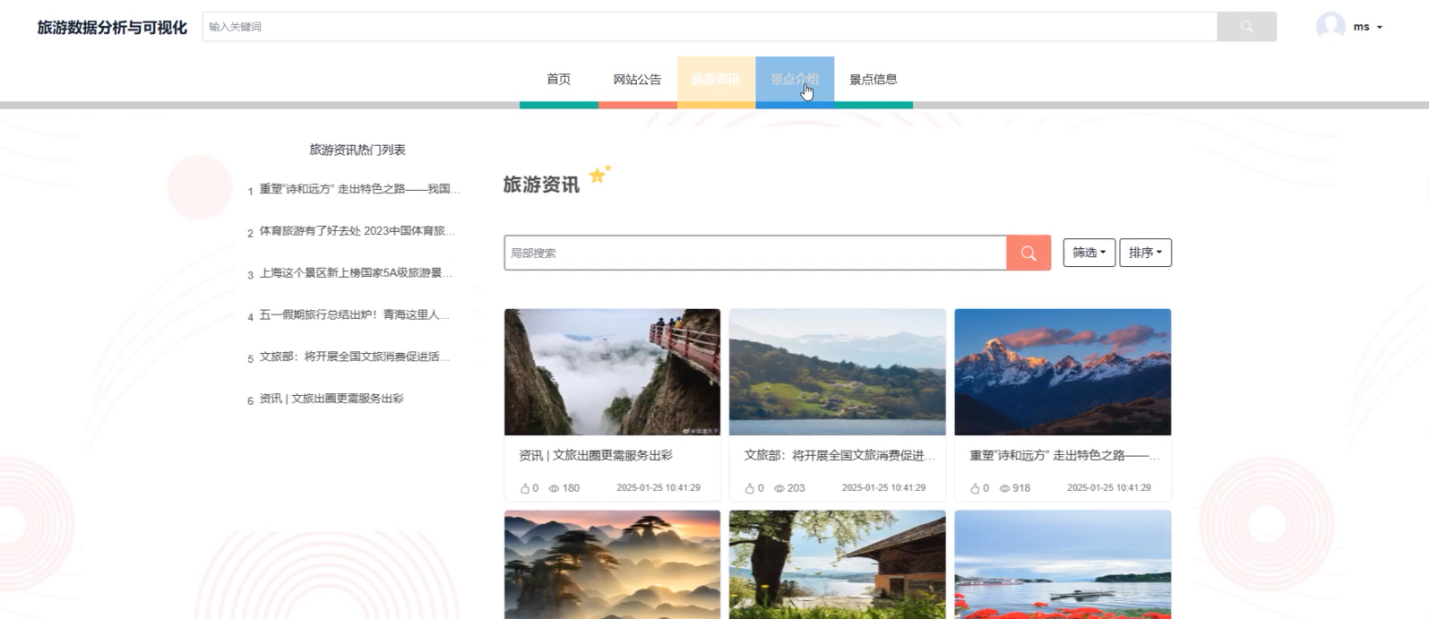This screenshot has height=619, width=1429.
Task: Open the ms account dropdown arrow
Action: 1380,28
